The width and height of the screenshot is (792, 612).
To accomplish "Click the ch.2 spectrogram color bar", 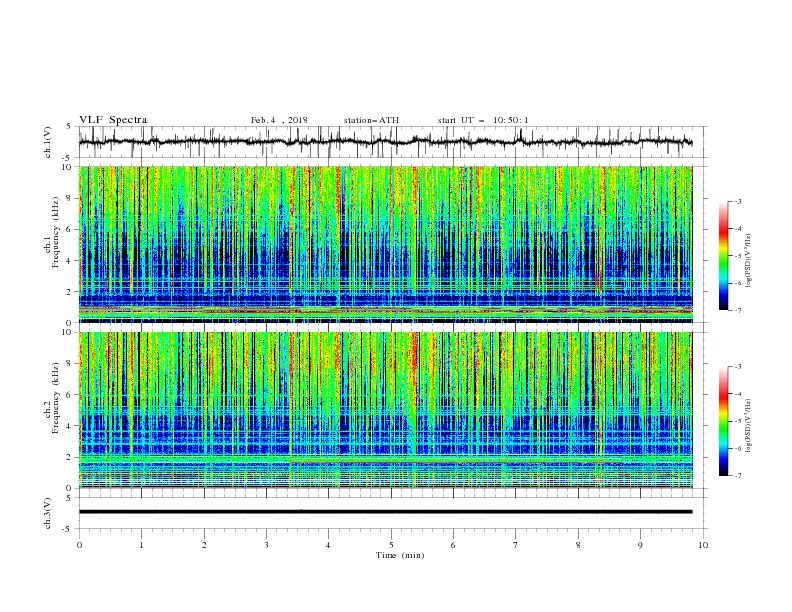I will point(723,421).
